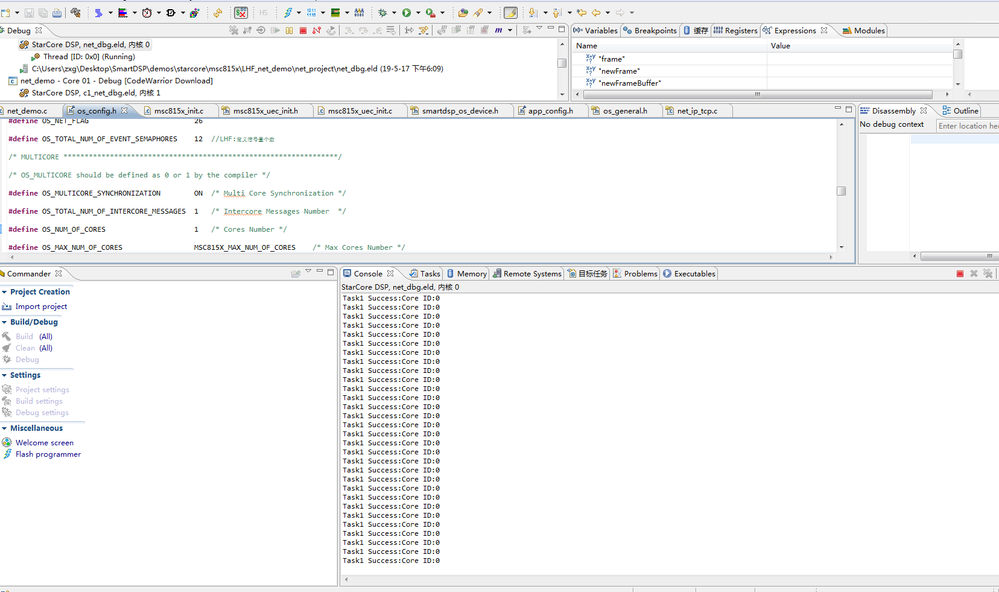Screen dimensions: 999x592
Task: Click the open folder toolbar icon
Action: tap(463, 13)
